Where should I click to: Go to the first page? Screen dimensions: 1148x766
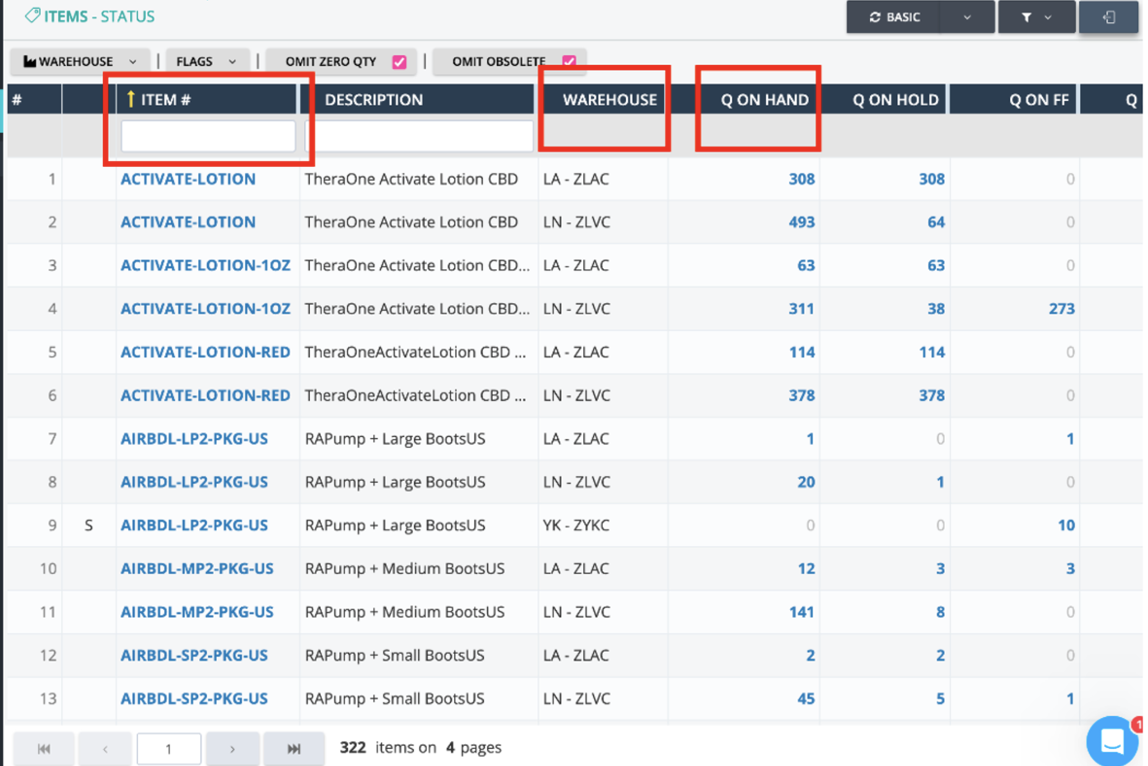click(44, 748)
